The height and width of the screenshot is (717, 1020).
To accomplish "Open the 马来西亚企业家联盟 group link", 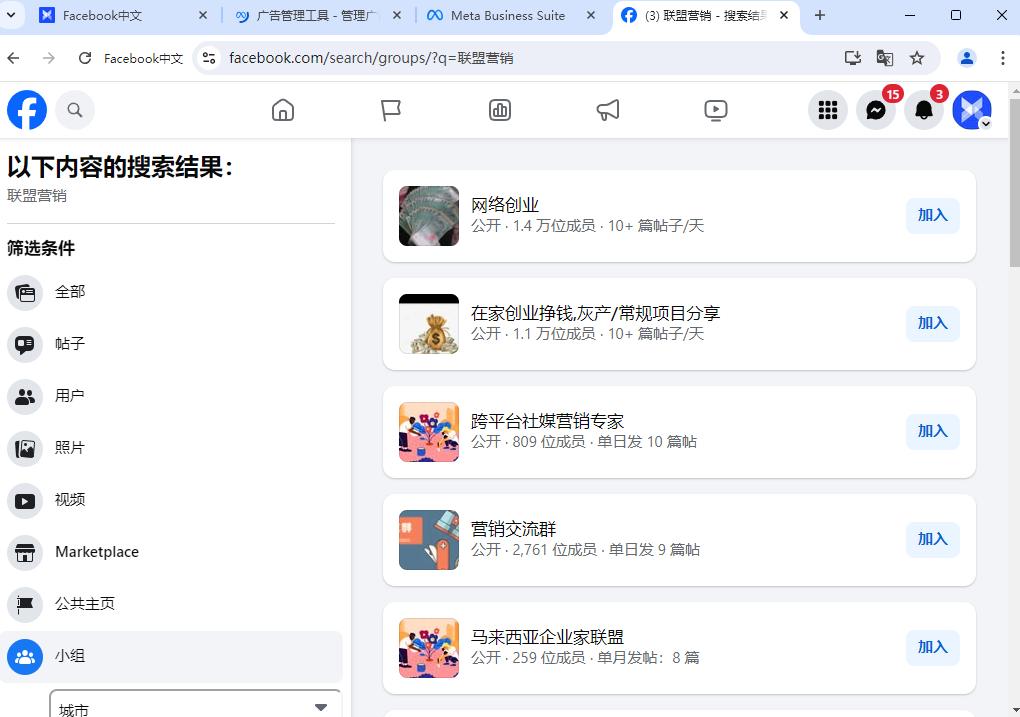I will tap(547, 638).
